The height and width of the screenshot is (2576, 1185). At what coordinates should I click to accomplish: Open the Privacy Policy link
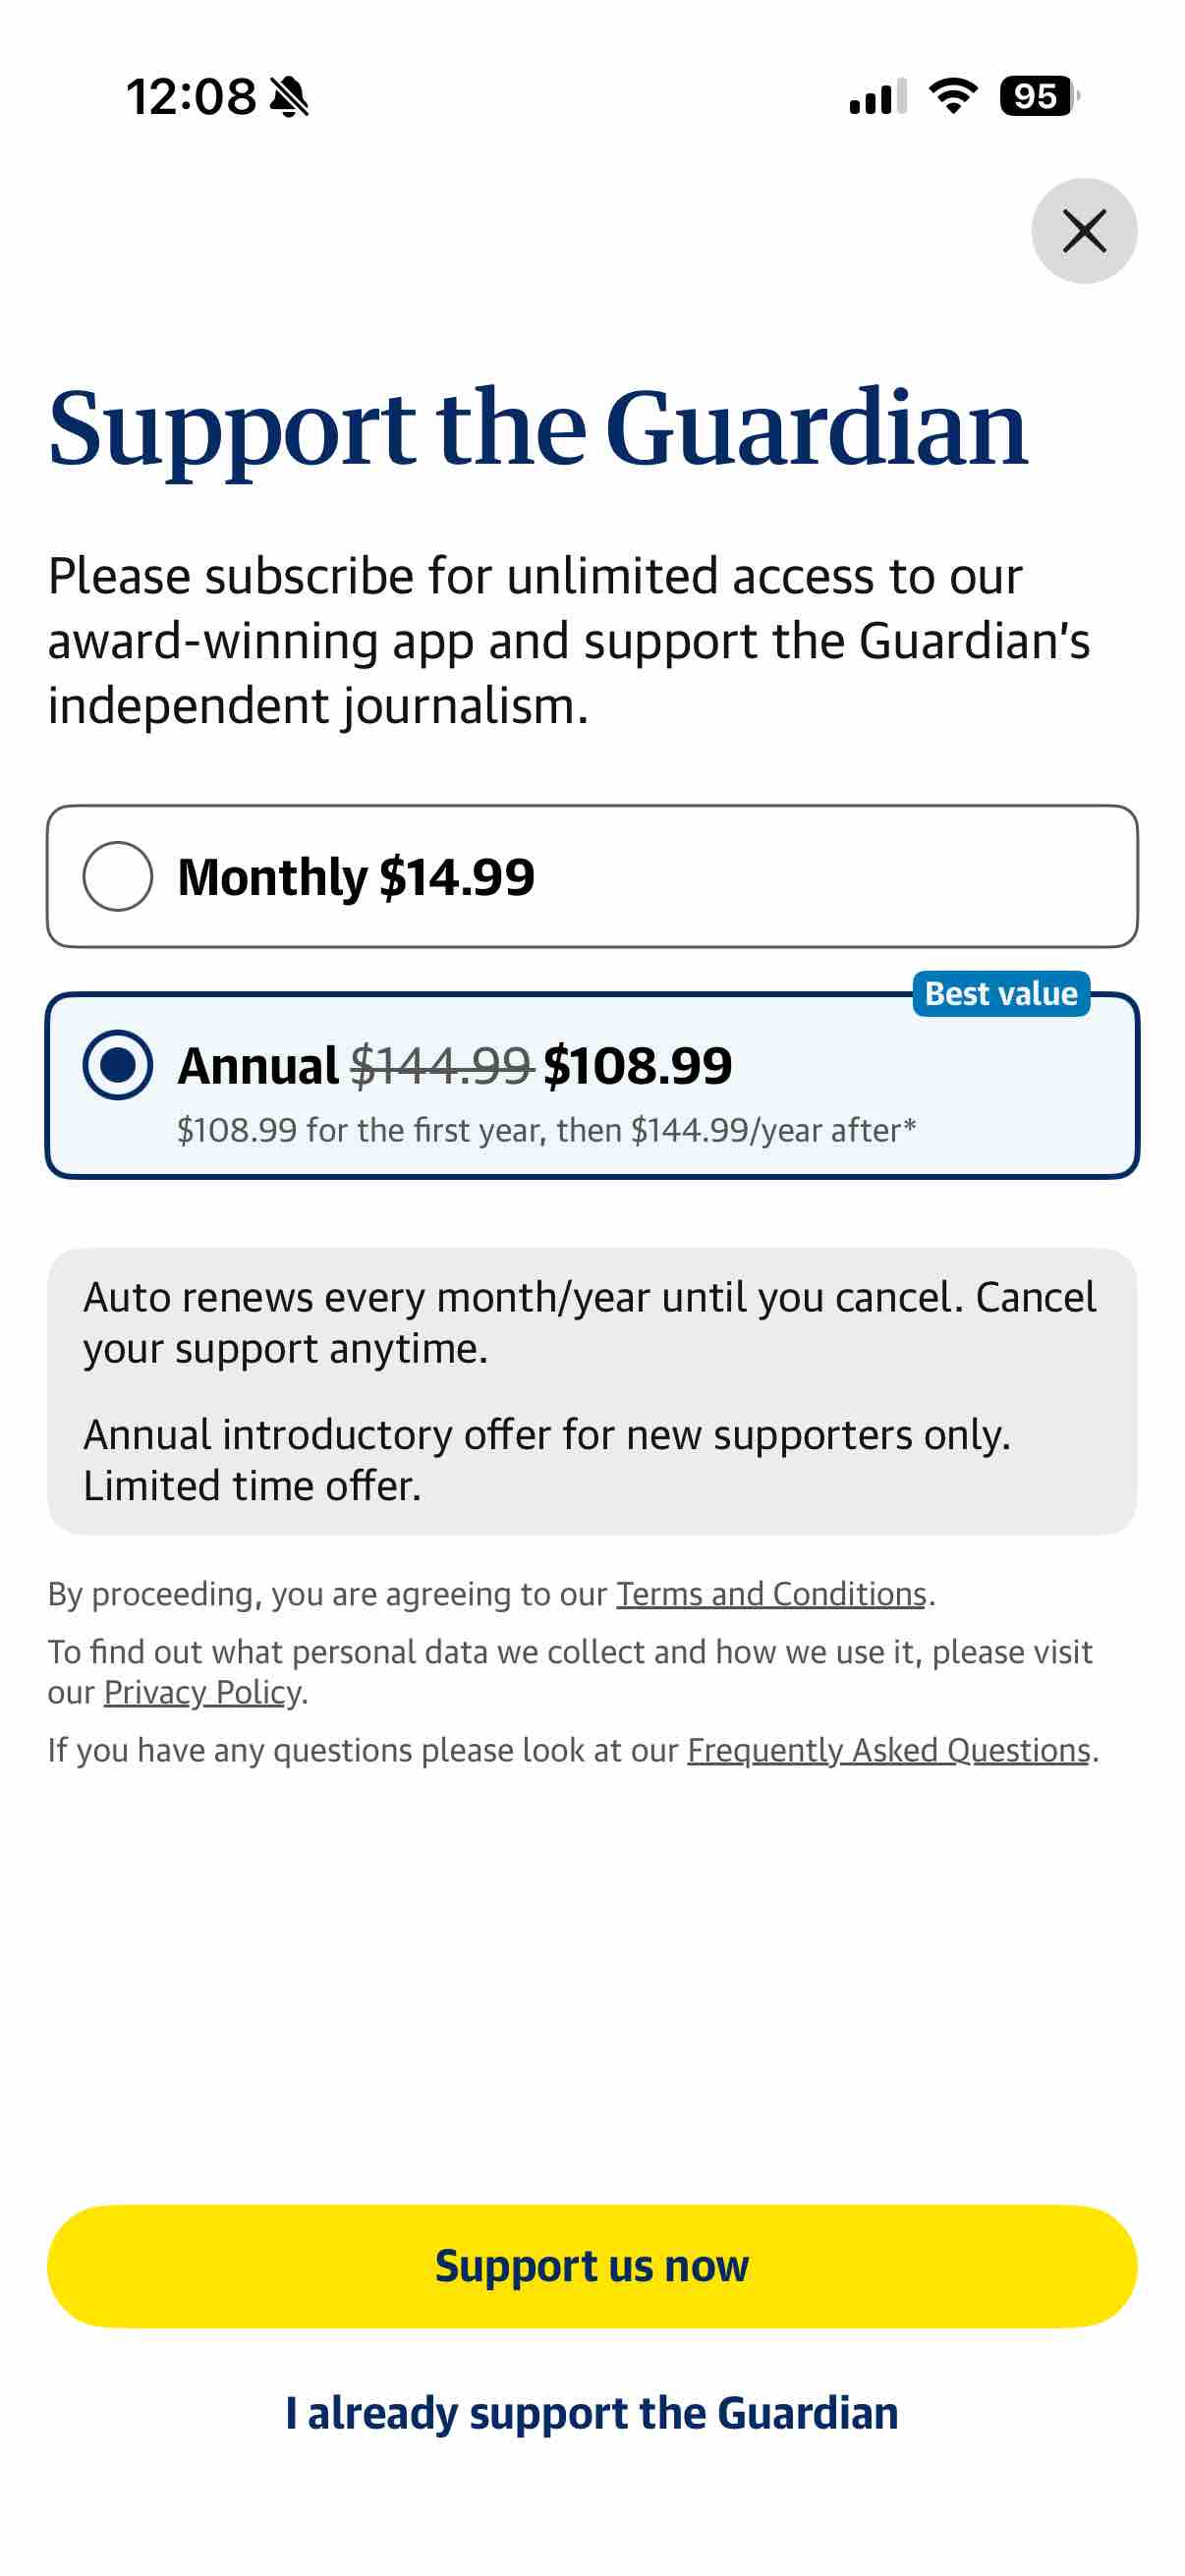click(x=203, y=1692)
